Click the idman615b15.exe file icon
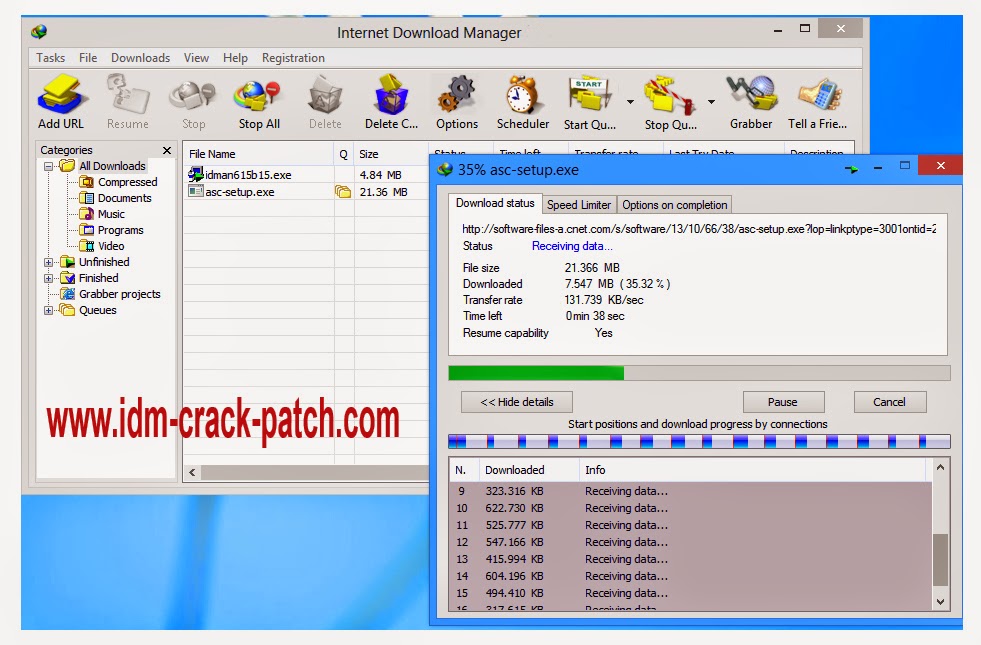This screenshot has height=645, width=981. click(195, 174)
